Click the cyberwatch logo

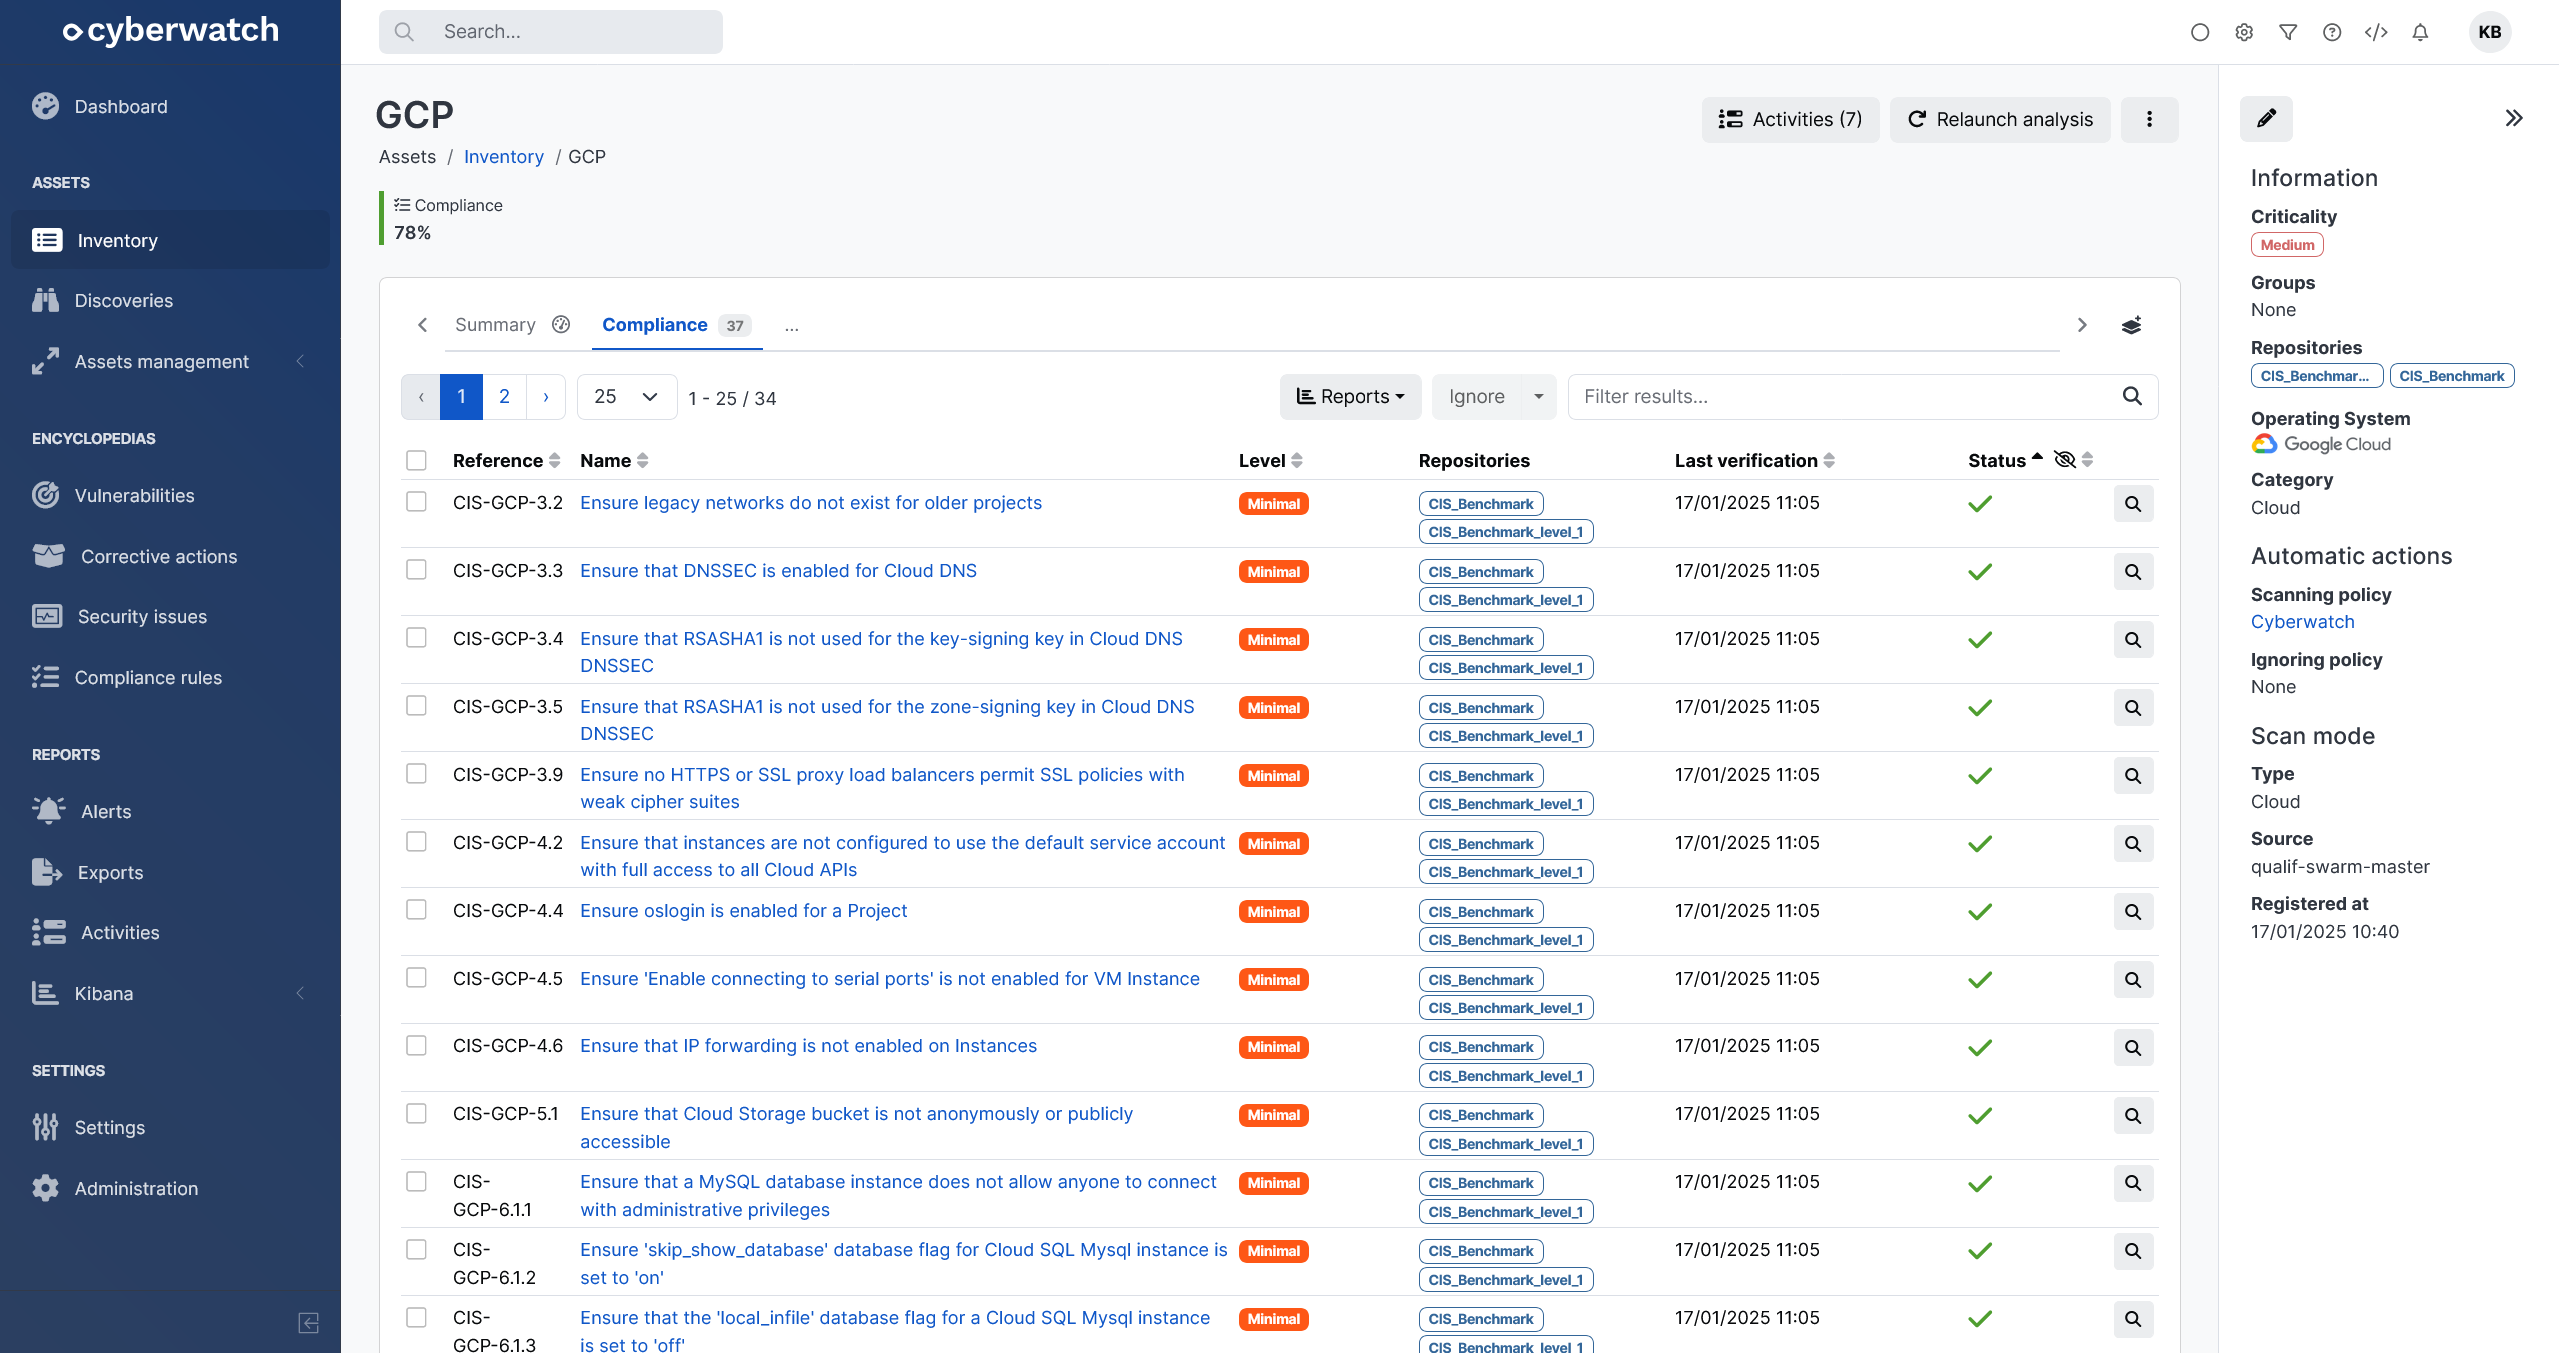pos(170,31)
